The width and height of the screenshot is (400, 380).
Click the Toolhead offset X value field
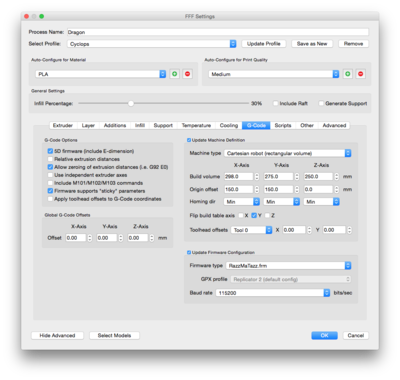(x=294, y=230)
